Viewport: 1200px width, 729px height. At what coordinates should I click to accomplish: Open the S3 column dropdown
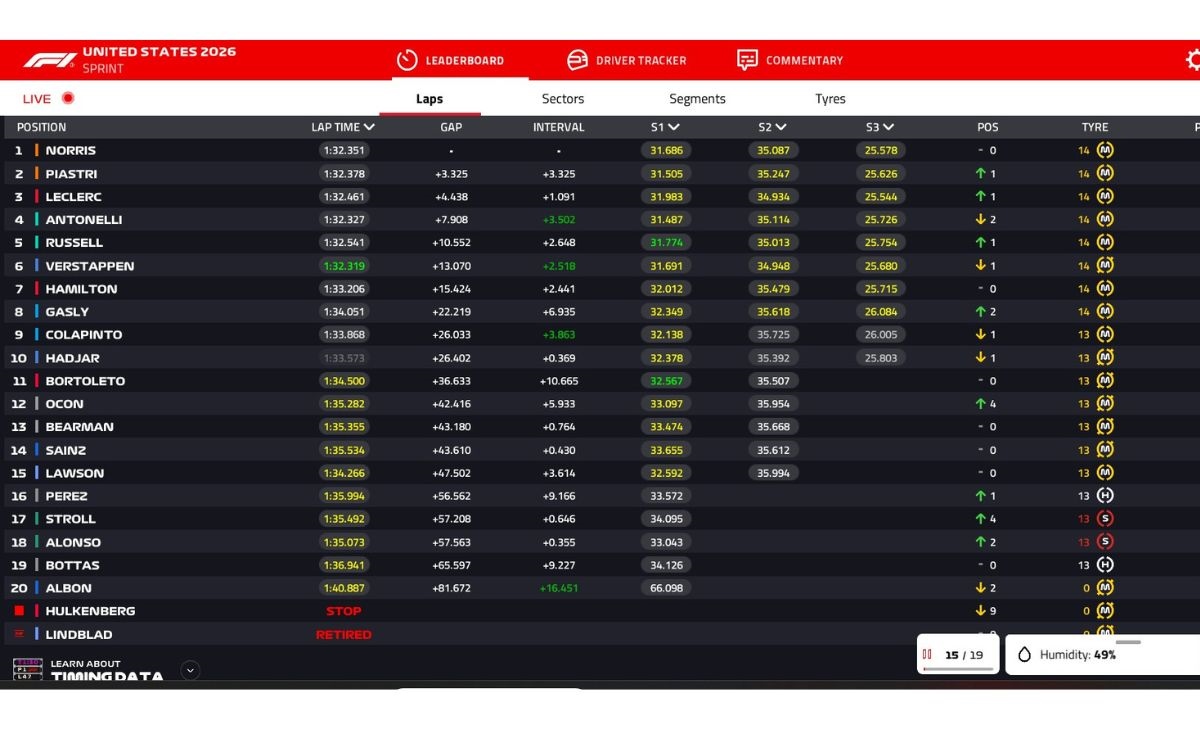click(888, 127)
